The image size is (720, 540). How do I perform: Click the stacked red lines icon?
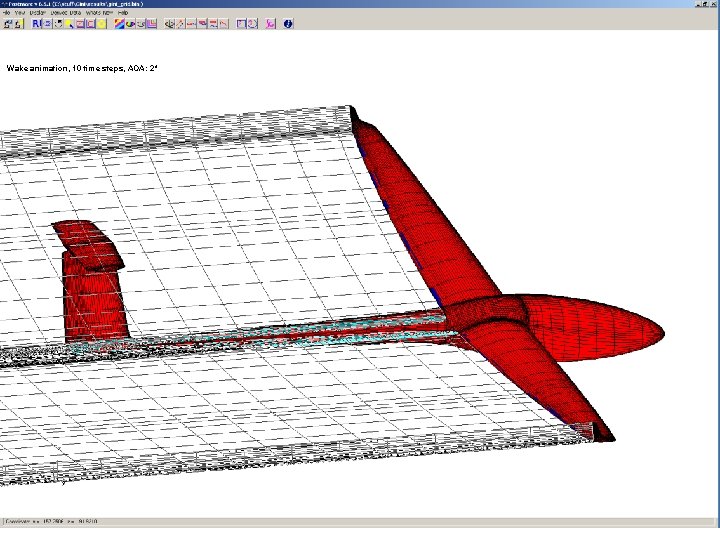coord(213,23)
